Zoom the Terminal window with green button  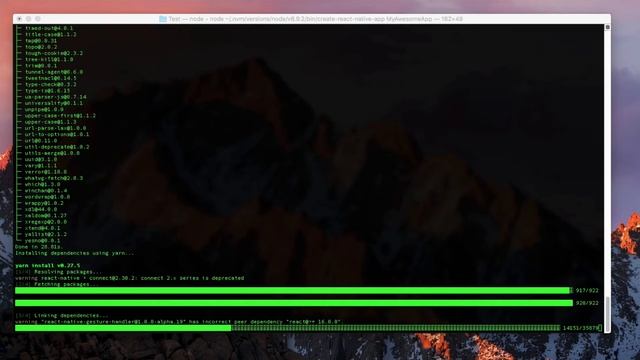38,19
